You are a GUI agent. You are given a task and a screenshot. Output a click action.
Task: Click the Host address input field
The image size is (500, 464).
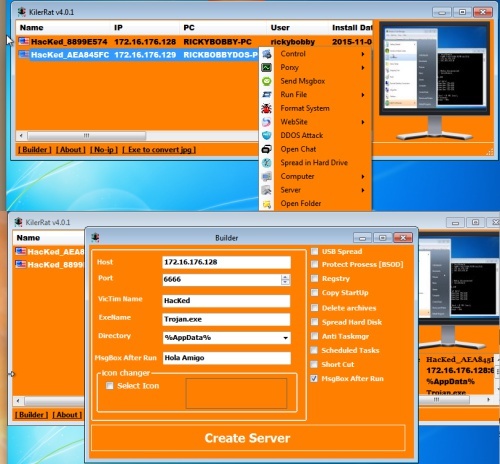click(x=226, y=262)
